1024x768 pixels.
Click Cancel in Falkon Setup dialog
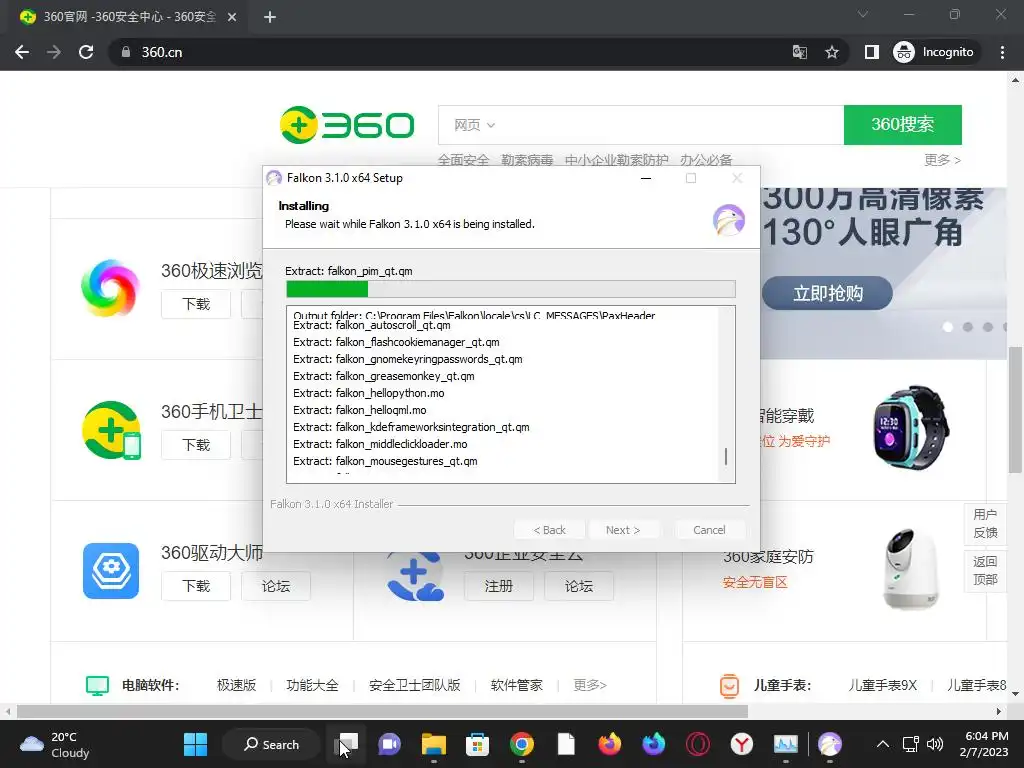tap(709, 530)
